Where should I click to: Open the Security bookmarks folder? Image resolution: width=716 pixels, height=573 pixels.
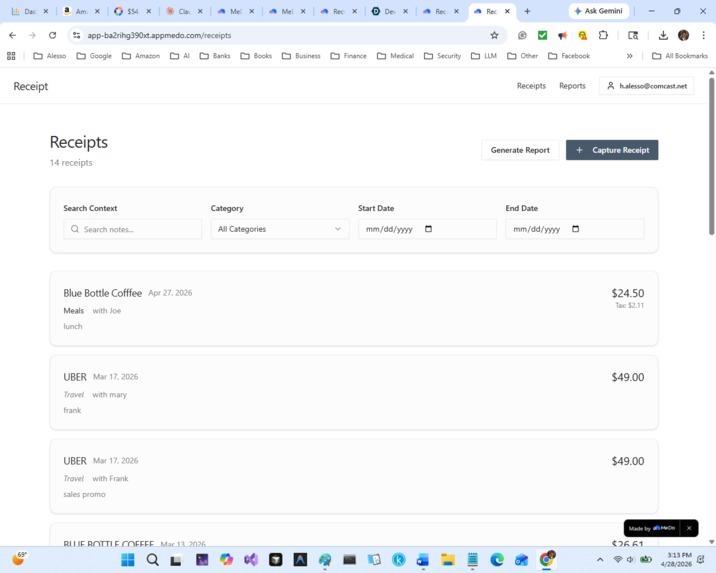tap(442, 56)
